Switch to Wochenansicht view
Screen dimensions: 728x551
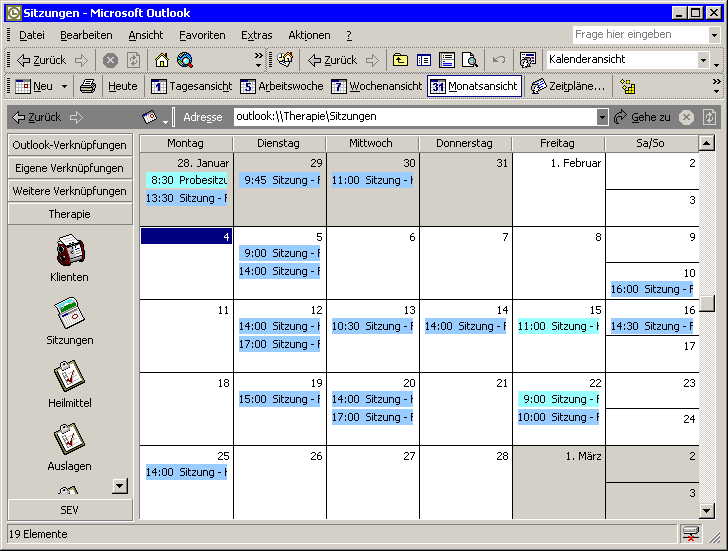point(377,86)
